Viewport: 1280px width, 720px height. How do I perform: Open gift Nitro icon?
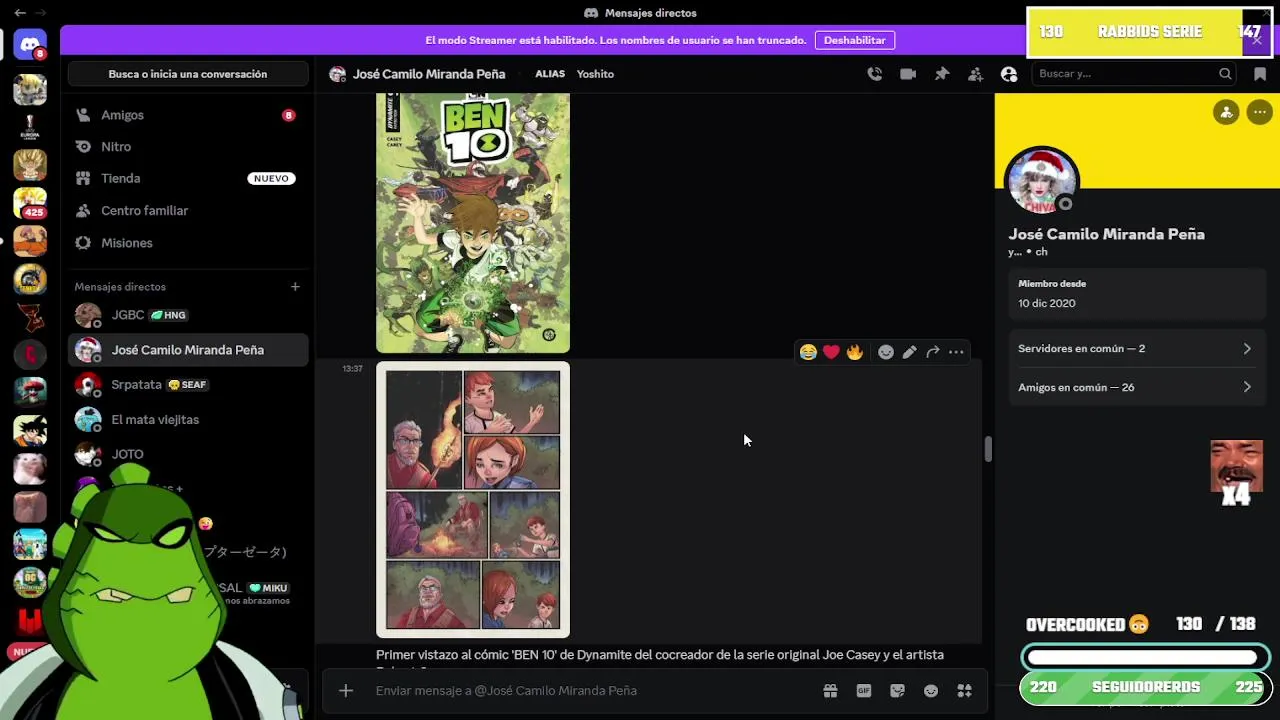(830, 691)
